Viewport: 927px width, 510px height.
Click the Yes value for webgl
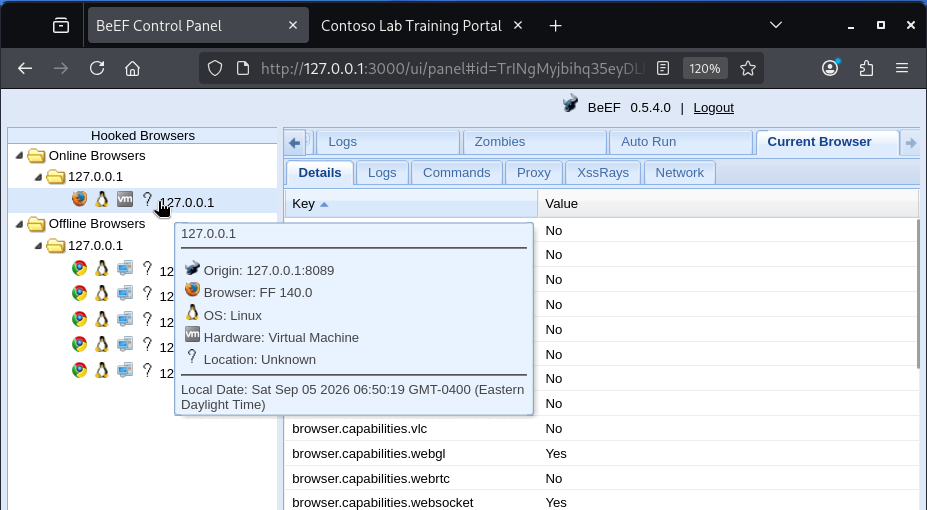(x=556, y=454)
